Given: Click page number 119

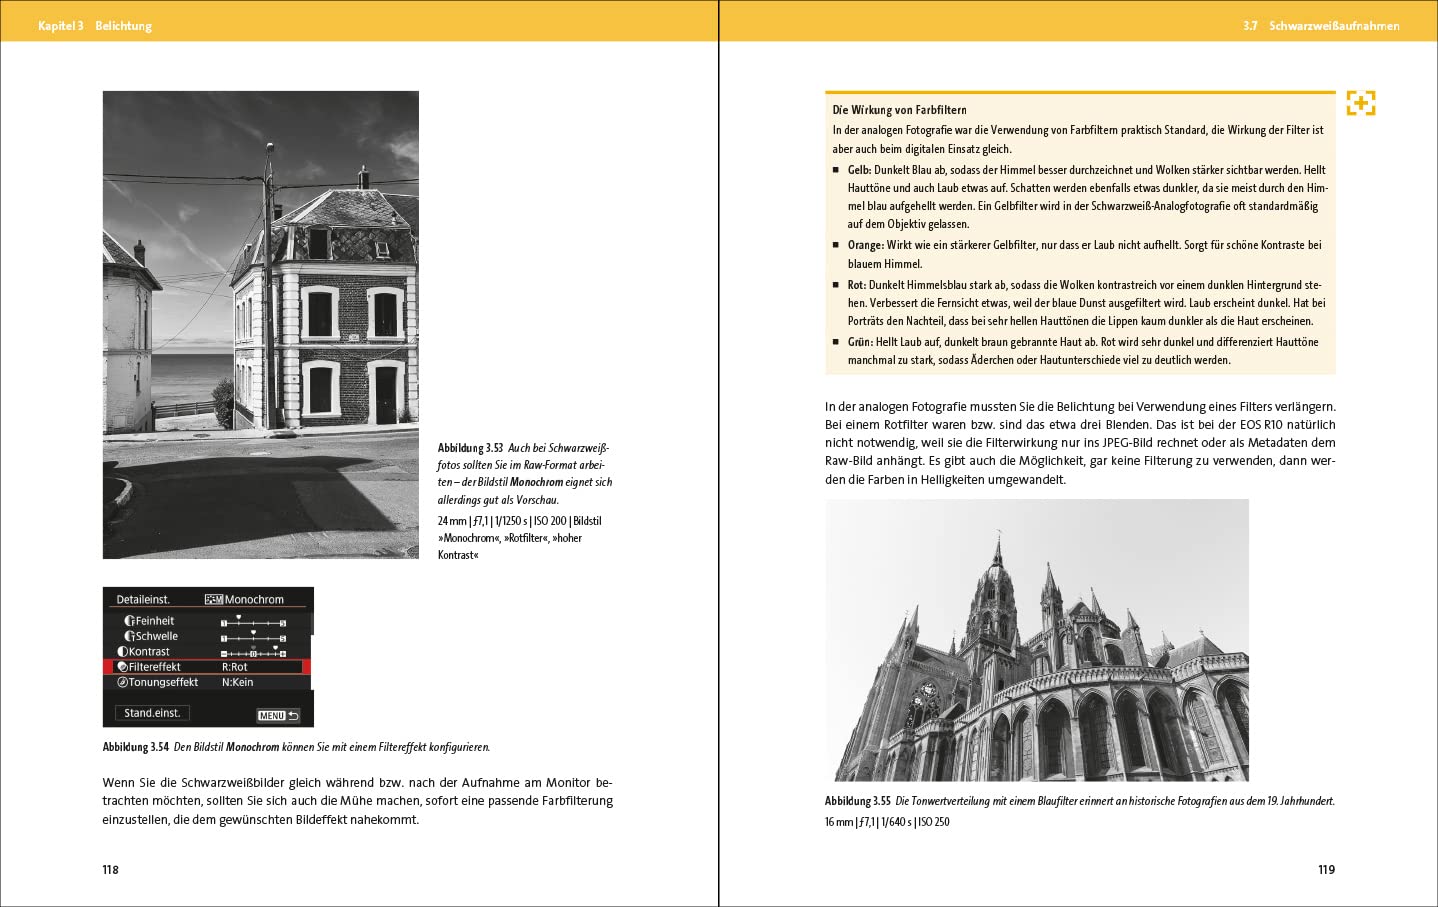Looking at the screenshot, I should (1326, 870).
